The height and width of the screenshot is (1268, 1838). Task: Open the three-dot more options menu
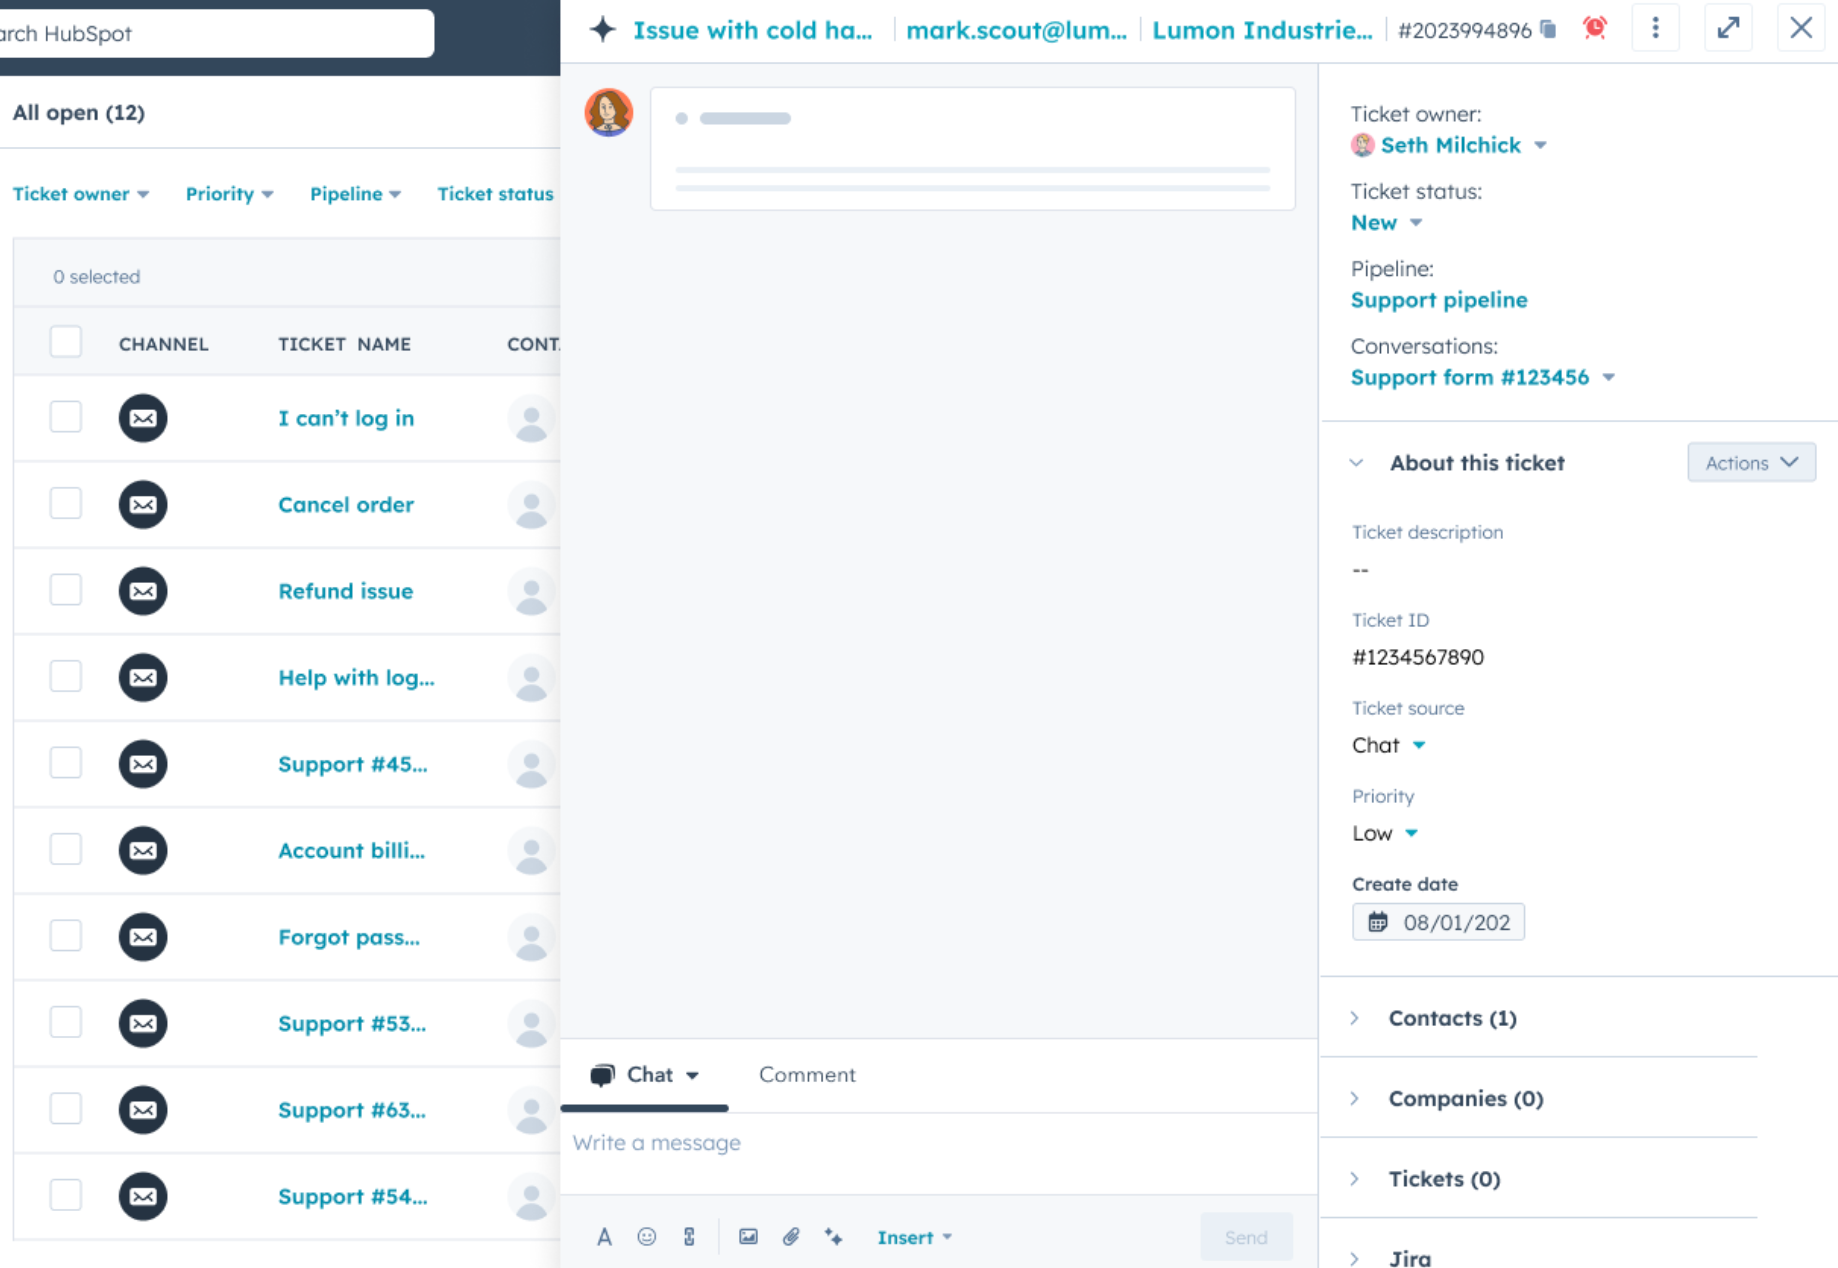pos(1655,28)
